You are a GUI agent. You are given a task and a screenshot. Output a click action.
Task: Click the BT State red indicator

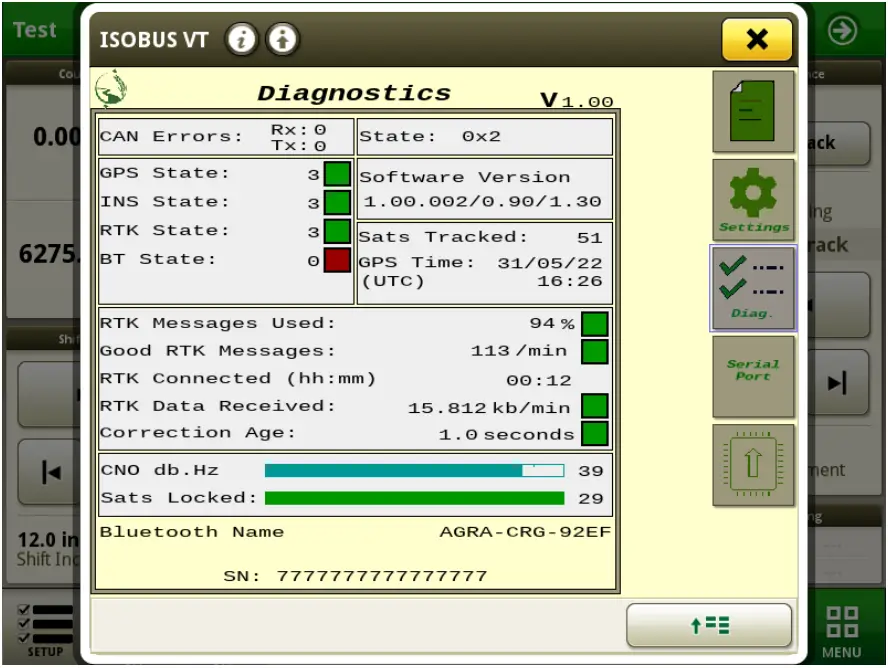(x=337, y=260)
